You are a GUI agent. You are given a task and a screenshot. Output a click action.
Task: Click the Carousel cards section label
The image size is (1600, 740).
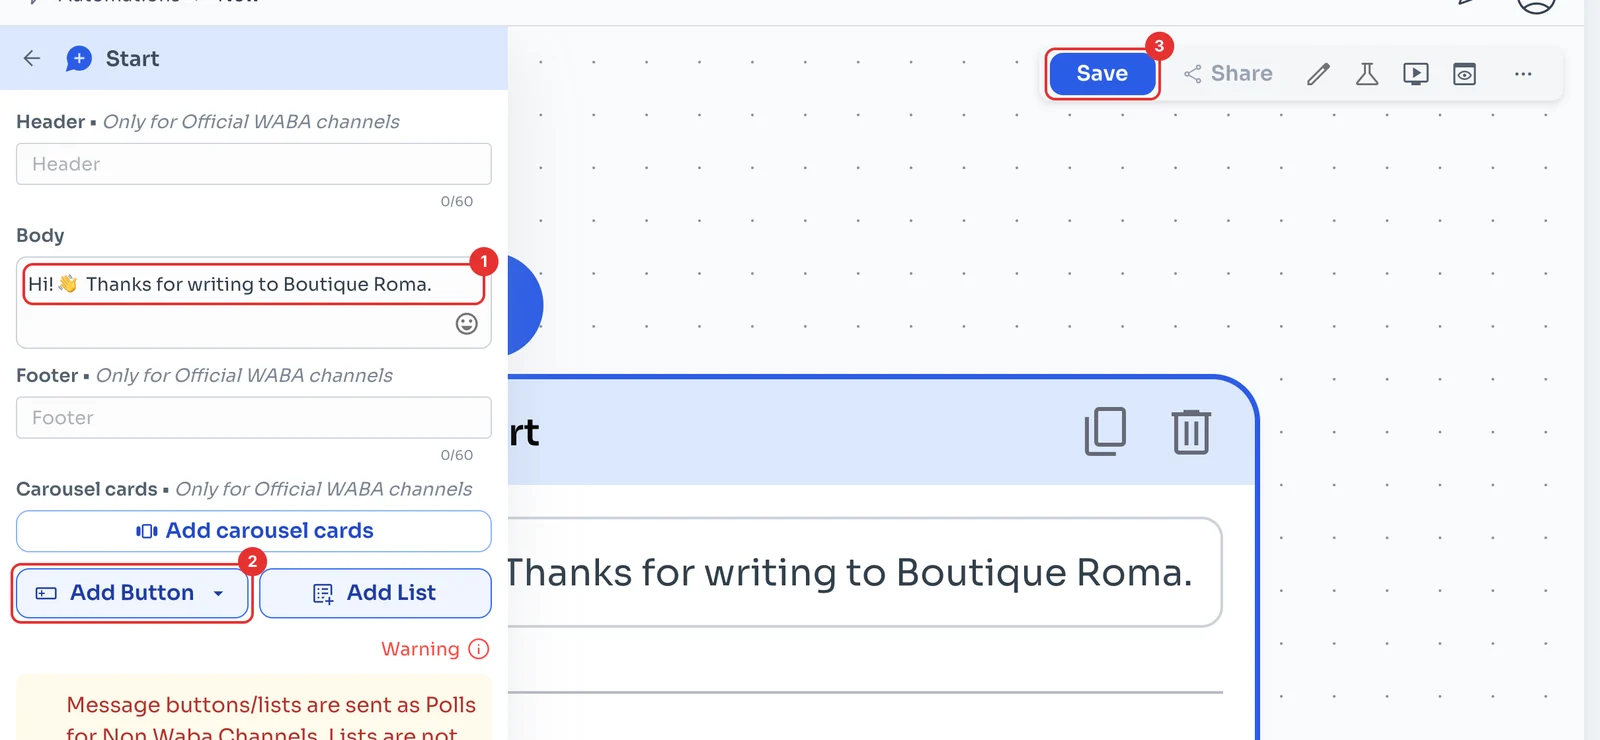pyautogui.click(x=87, y=489)
